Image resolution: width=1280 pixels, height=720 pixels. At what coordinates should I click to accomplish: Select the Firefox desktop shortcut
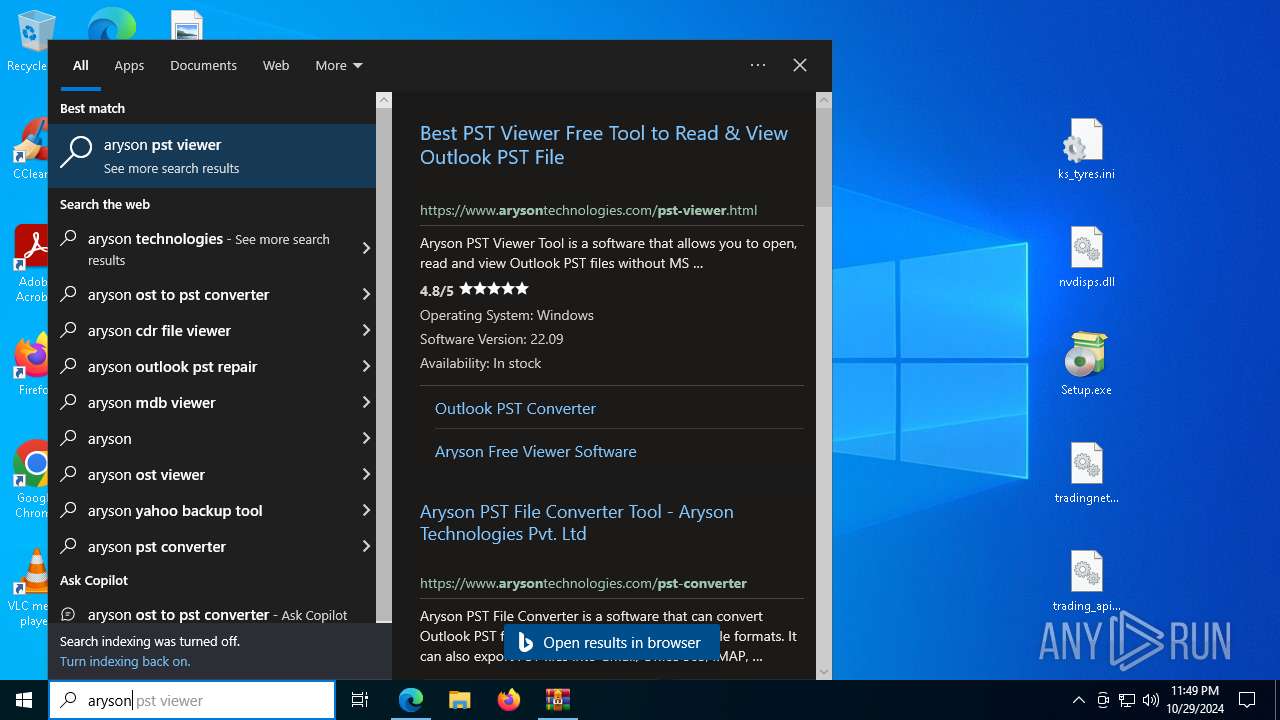click(x=32, y=365)
